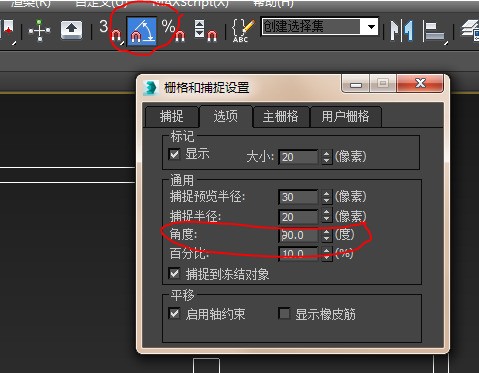The width and height of the screenshot is (479, 373).
Task: Switch to the 捕捉 tab
Action: point(172,117)
